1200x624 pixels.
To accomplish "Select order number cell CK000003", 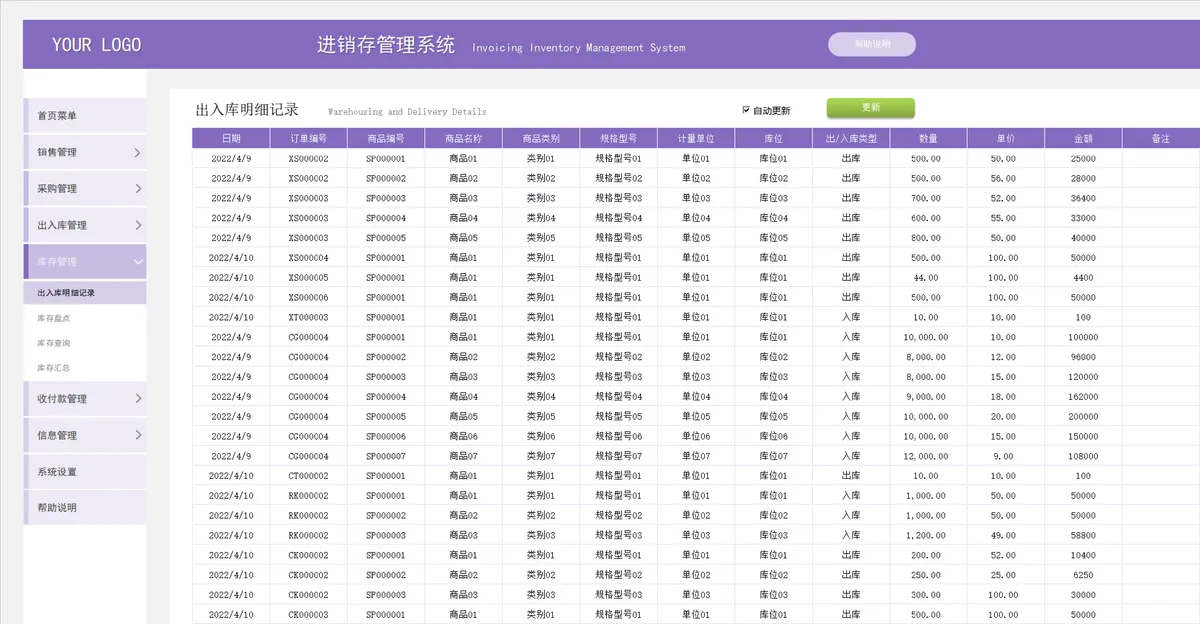I will [308, 615].
